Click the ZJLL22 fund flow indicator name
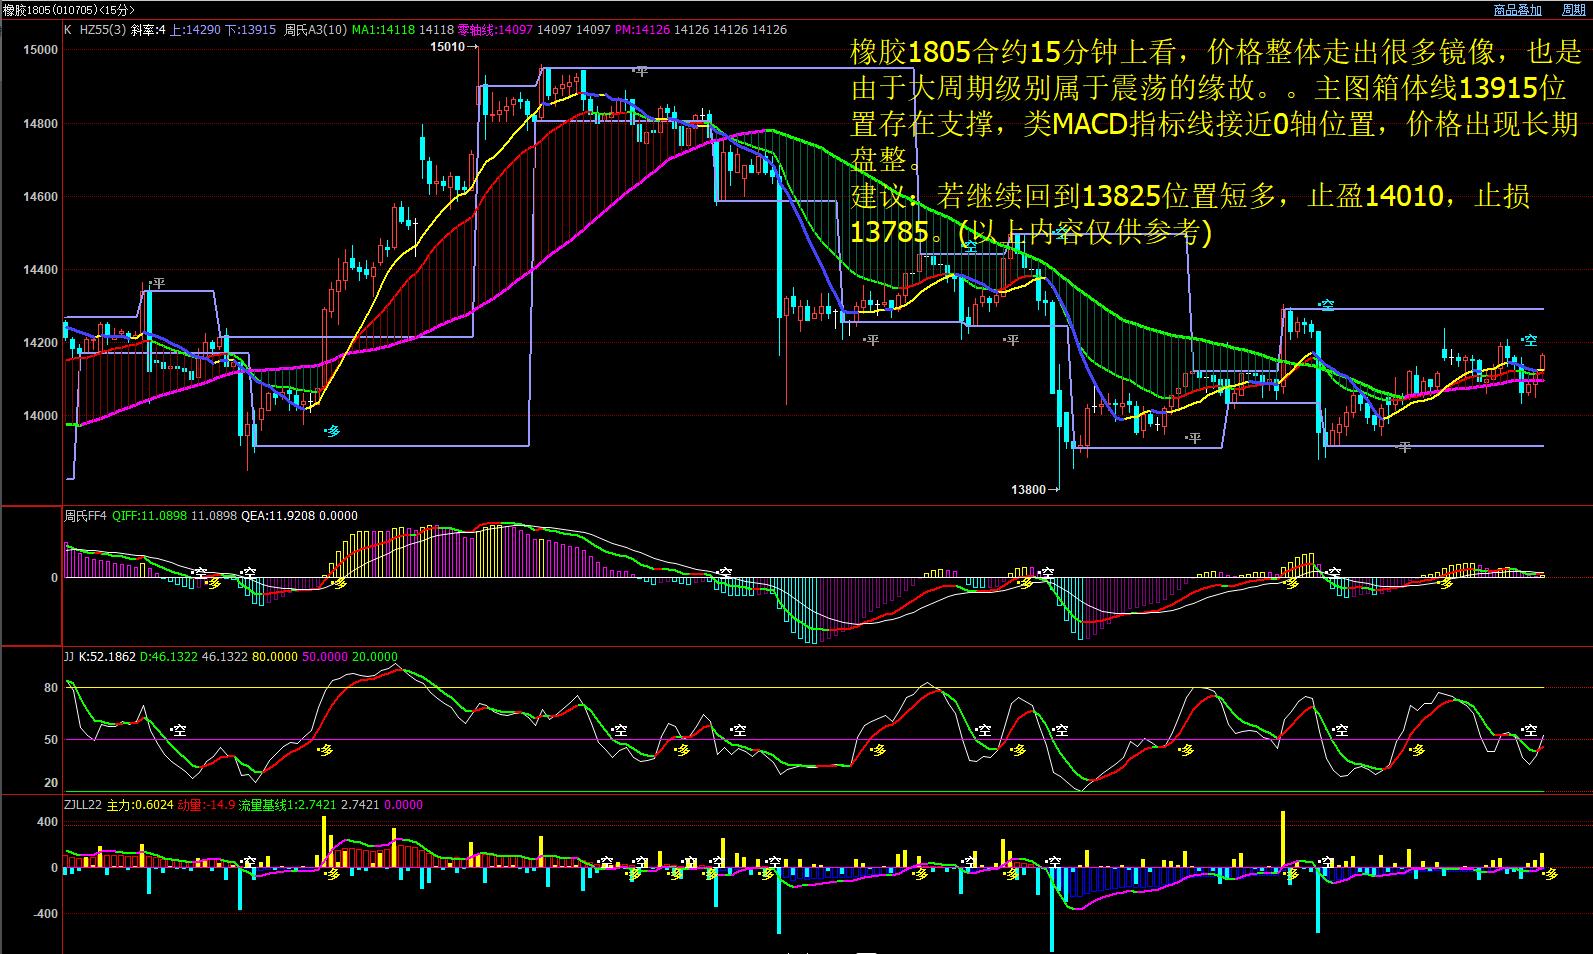 click(82, 805)
